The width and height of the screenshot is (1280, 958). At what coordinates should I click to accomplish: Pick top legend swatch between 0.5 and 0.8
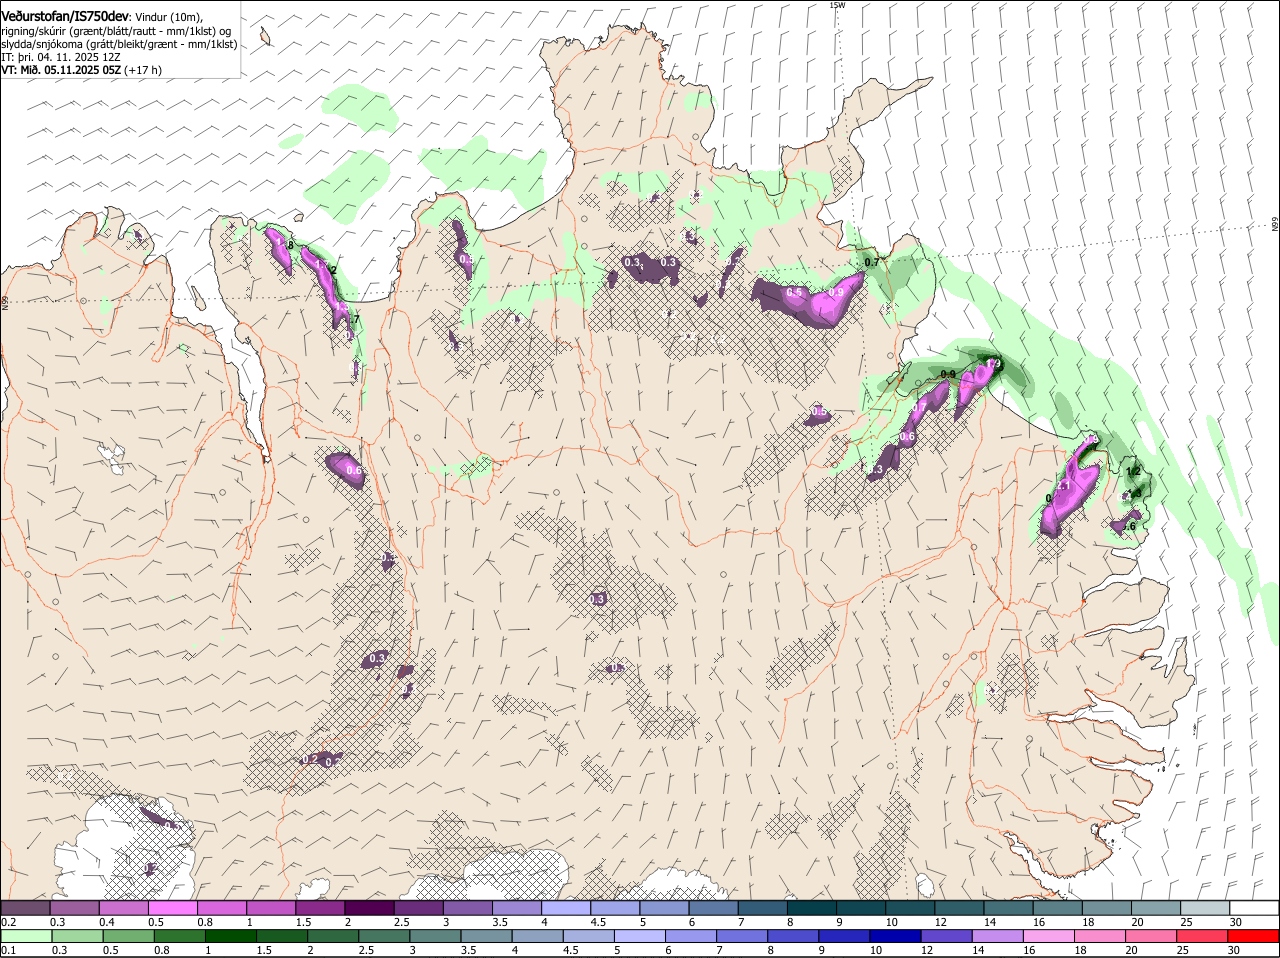click(172, 908)
